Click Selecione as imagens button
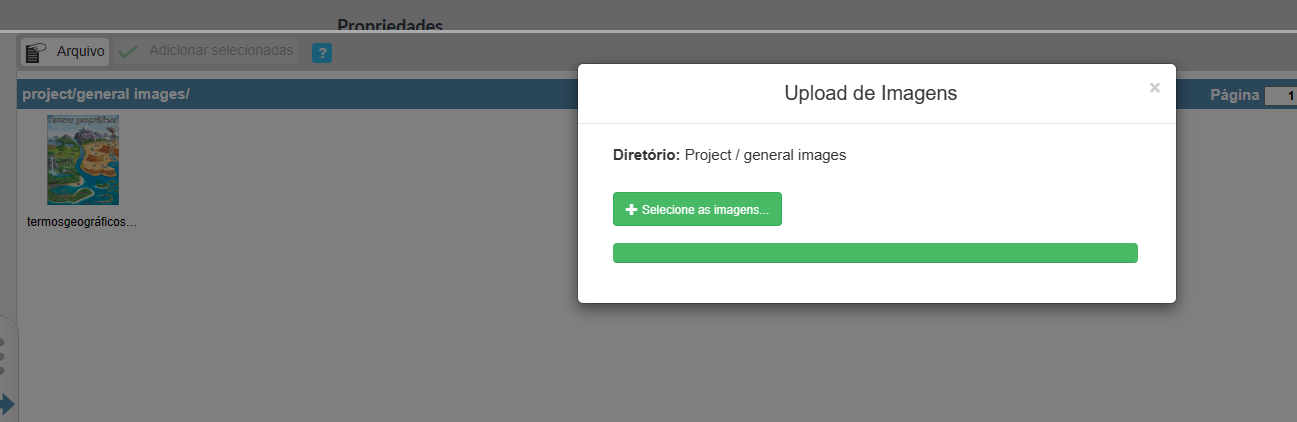1297x422 pixels. 697,209
